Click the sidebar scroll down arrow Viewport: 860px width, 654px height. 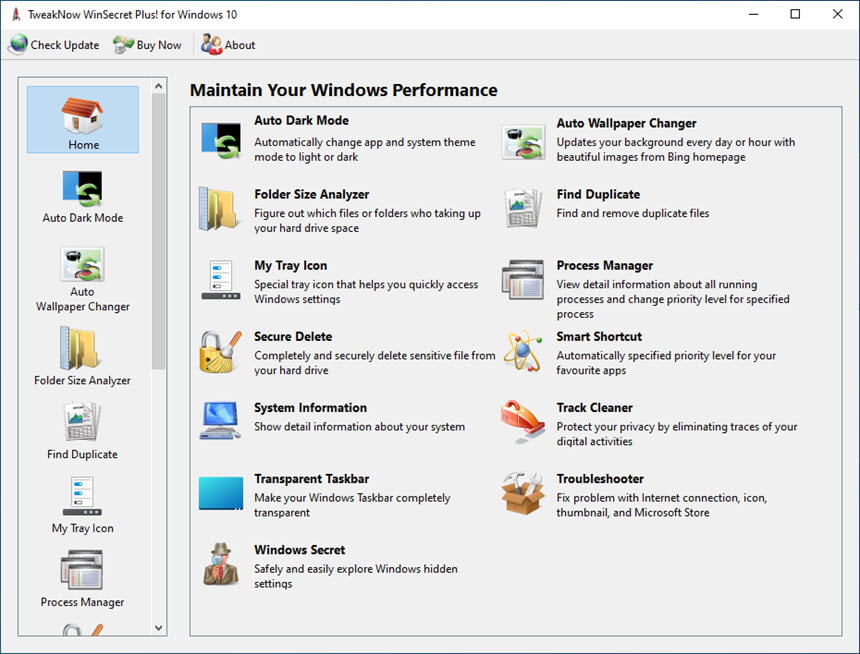coord(159,628)
